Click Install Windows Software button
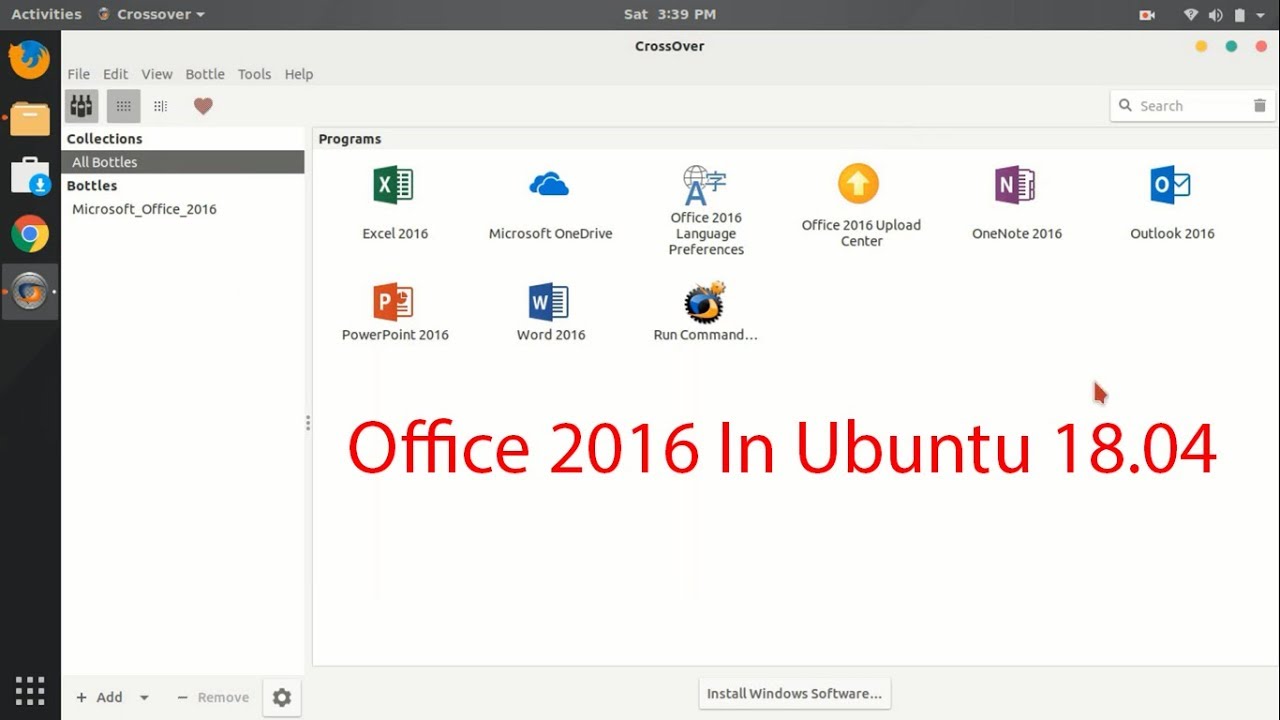 (x=794, y=693)
